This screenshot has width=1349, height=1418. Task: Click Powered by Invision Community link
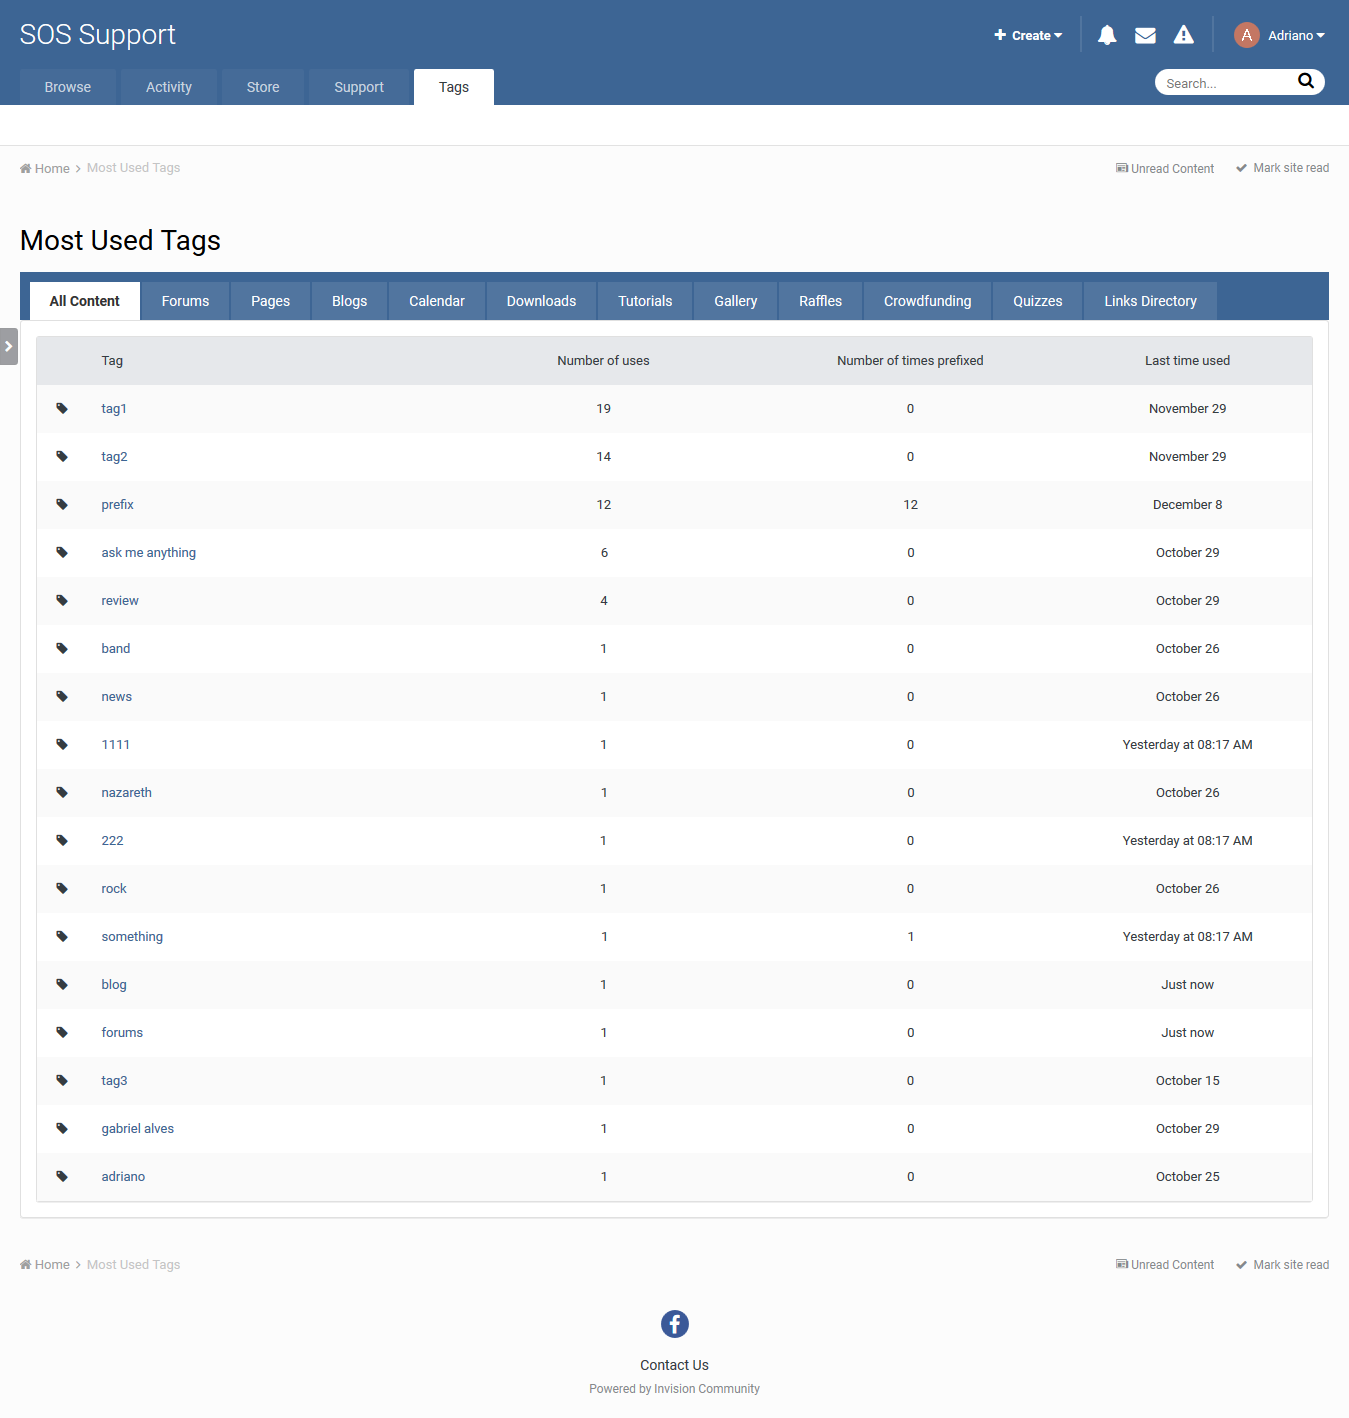pos(674,1389)
